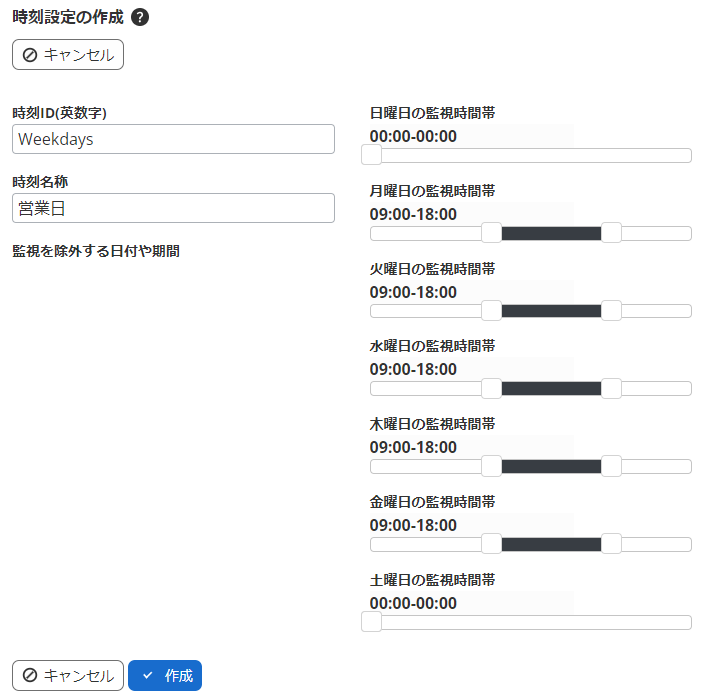Click the 水曜日 slider end handle

pos(611,388)
